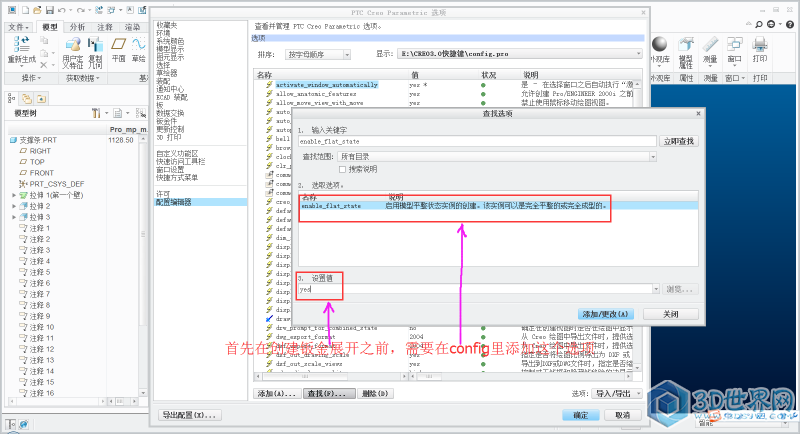Select the 平面 plane tool
Screen dimensions: 800x434
(118, 44)
